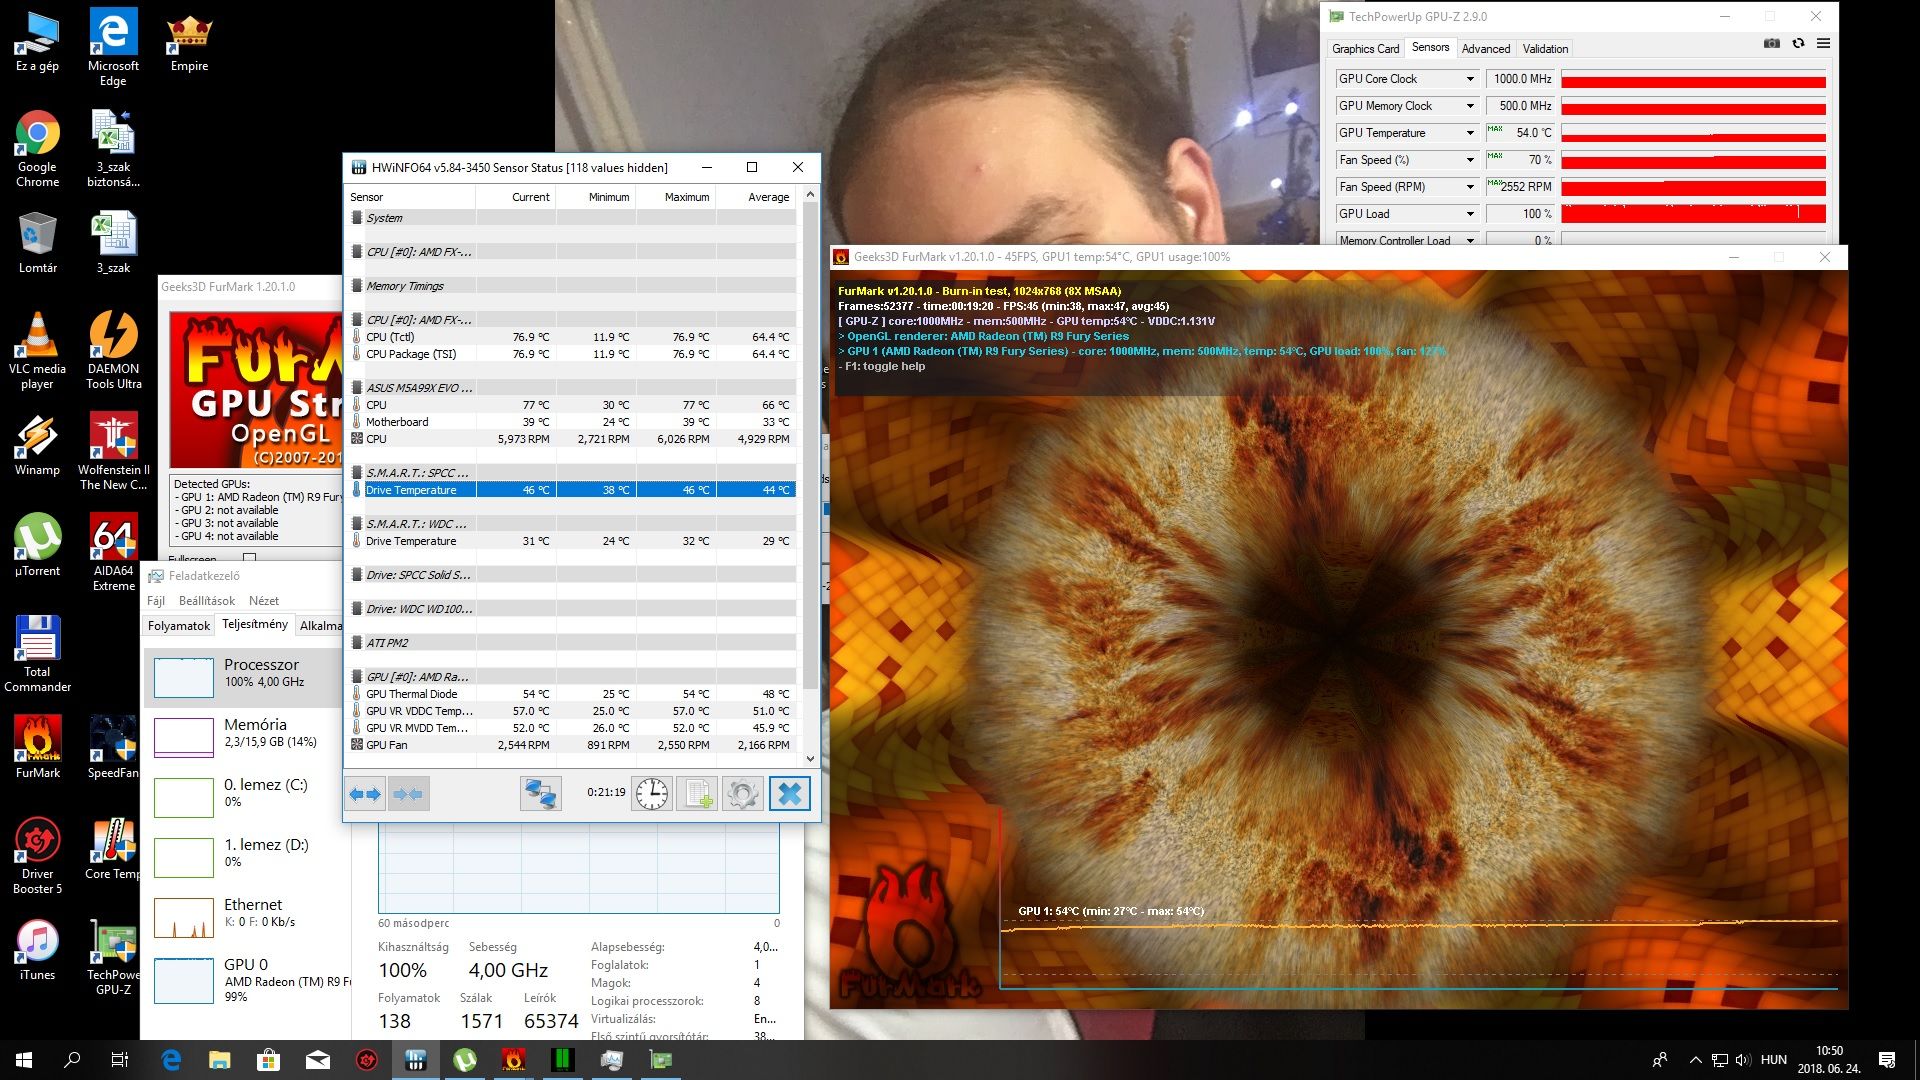Click HWiNFO collapse columns arrows button
The height and width of the screenshot is (1080, 1920).
pos(408,794)
